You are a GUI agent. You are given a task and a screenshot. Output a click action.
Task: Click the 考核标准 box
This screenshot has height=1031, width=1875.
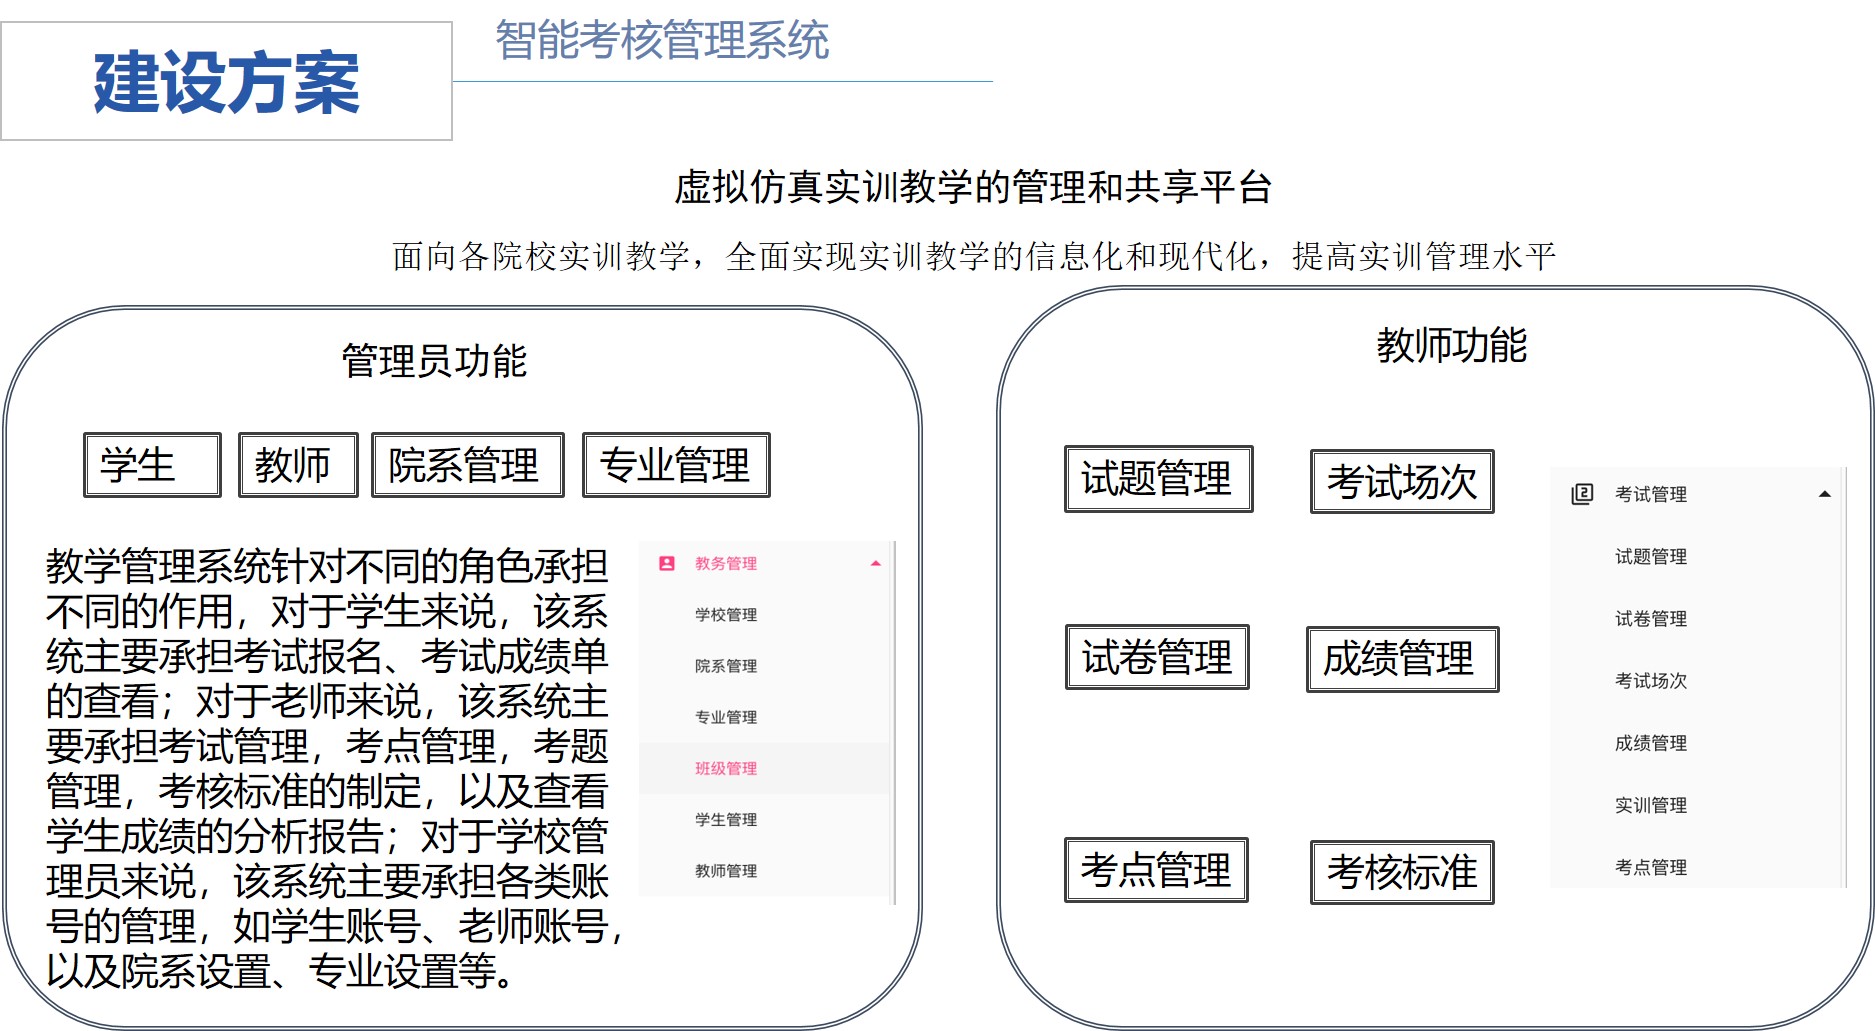pos(1402,872)
